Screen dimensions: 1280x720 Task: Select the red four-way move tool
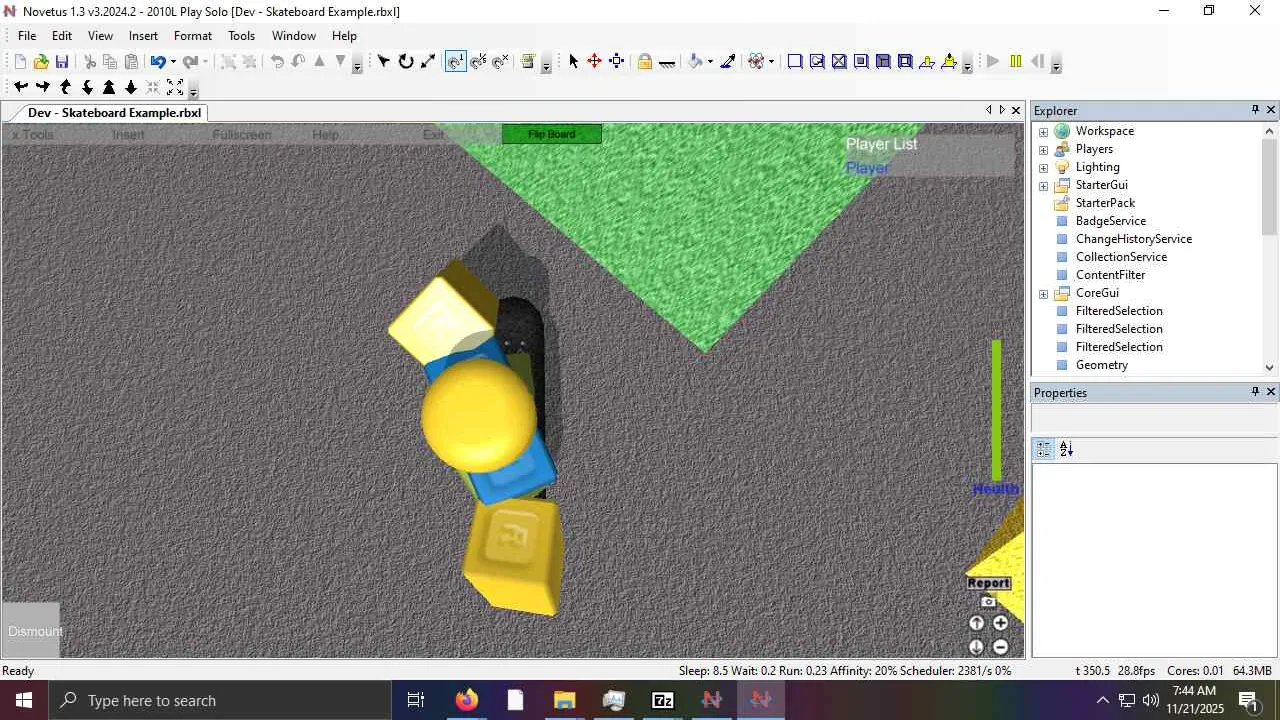[x=595, y=62]
